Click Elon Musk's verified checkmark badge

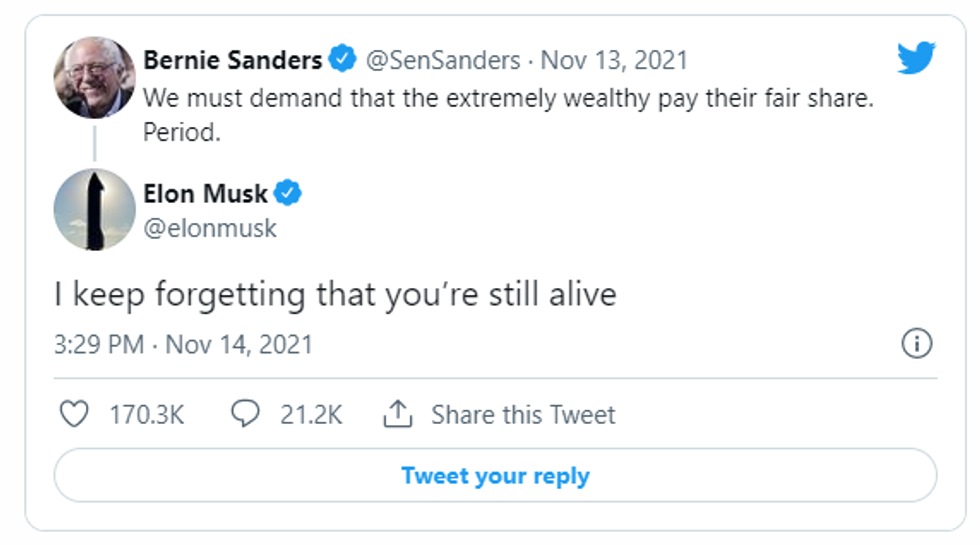coord(288,193)
